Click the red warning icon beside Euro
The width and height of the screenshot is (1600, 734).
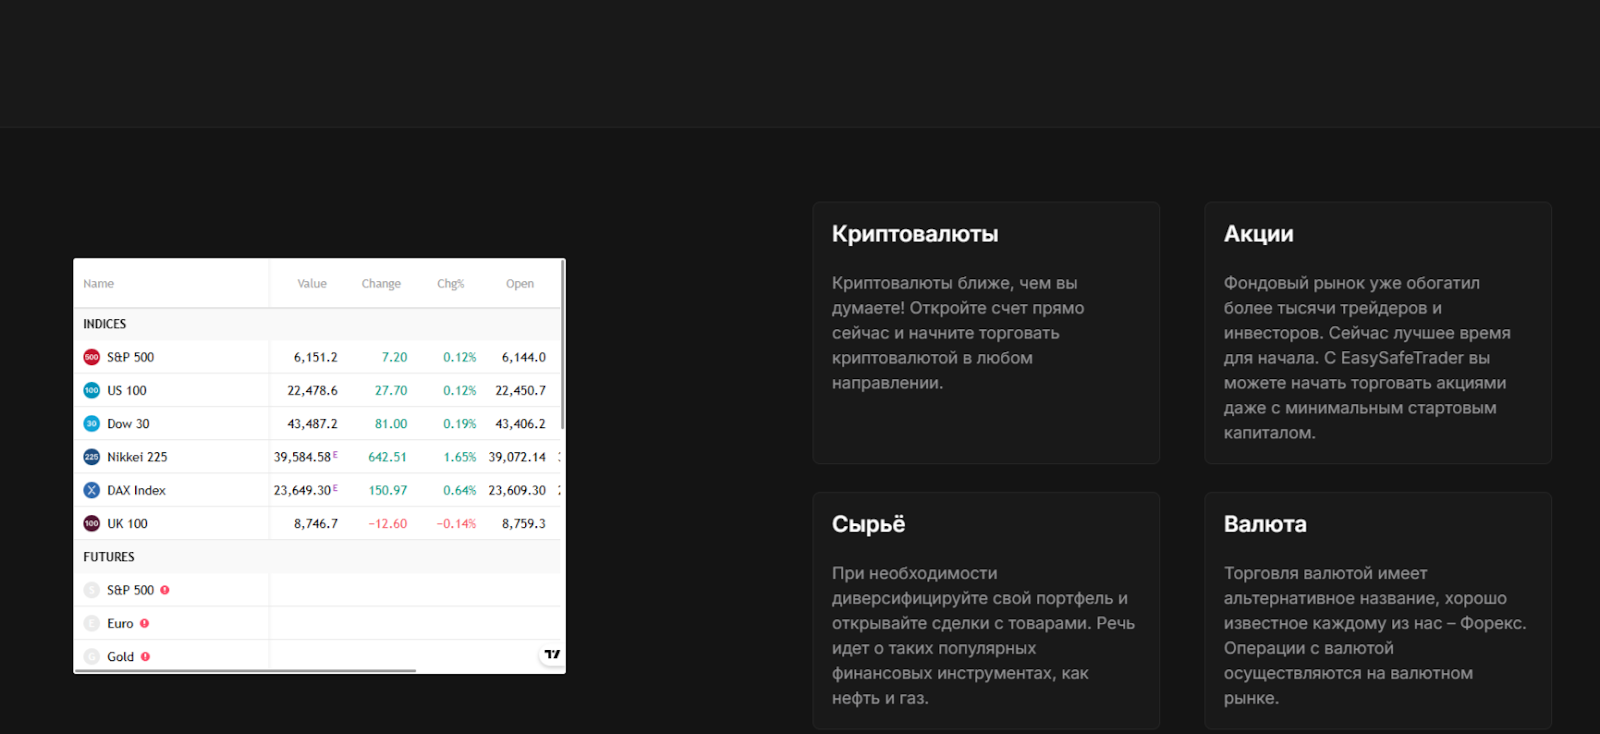(x=144, y=623)
